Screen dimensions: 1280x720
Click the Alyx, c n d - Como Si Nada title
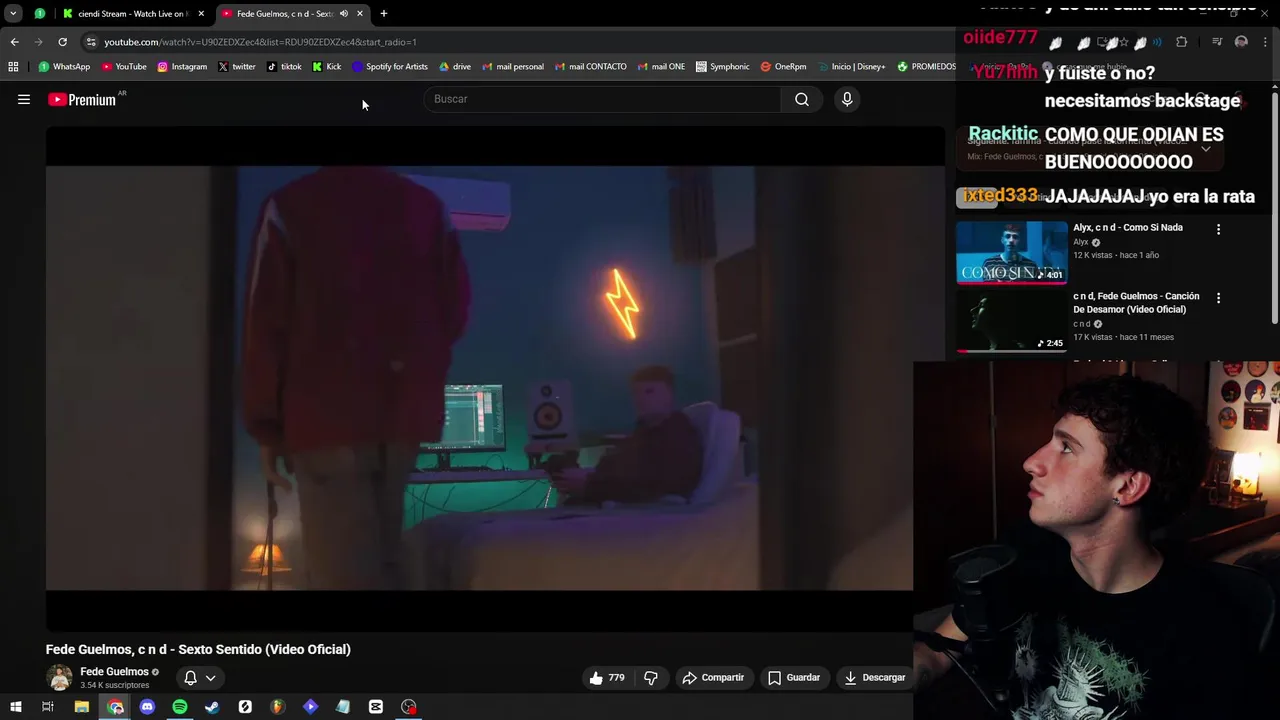tap(1127, 227)
